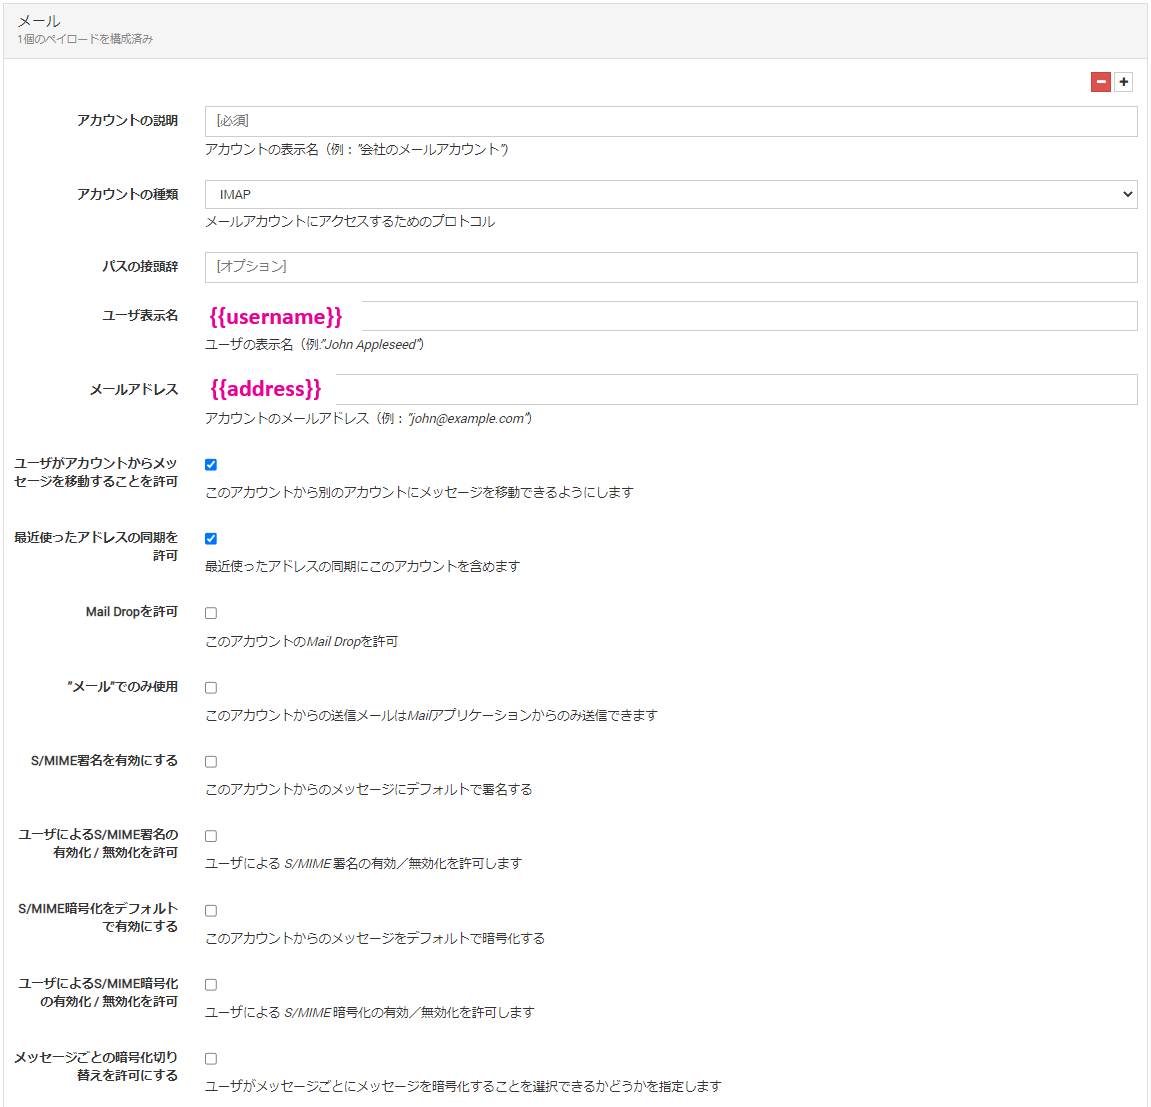Viewport: 1151px width, 1107px height.
Task: Click the {{address}} placeholder text
Action: [x=266, y=389]
